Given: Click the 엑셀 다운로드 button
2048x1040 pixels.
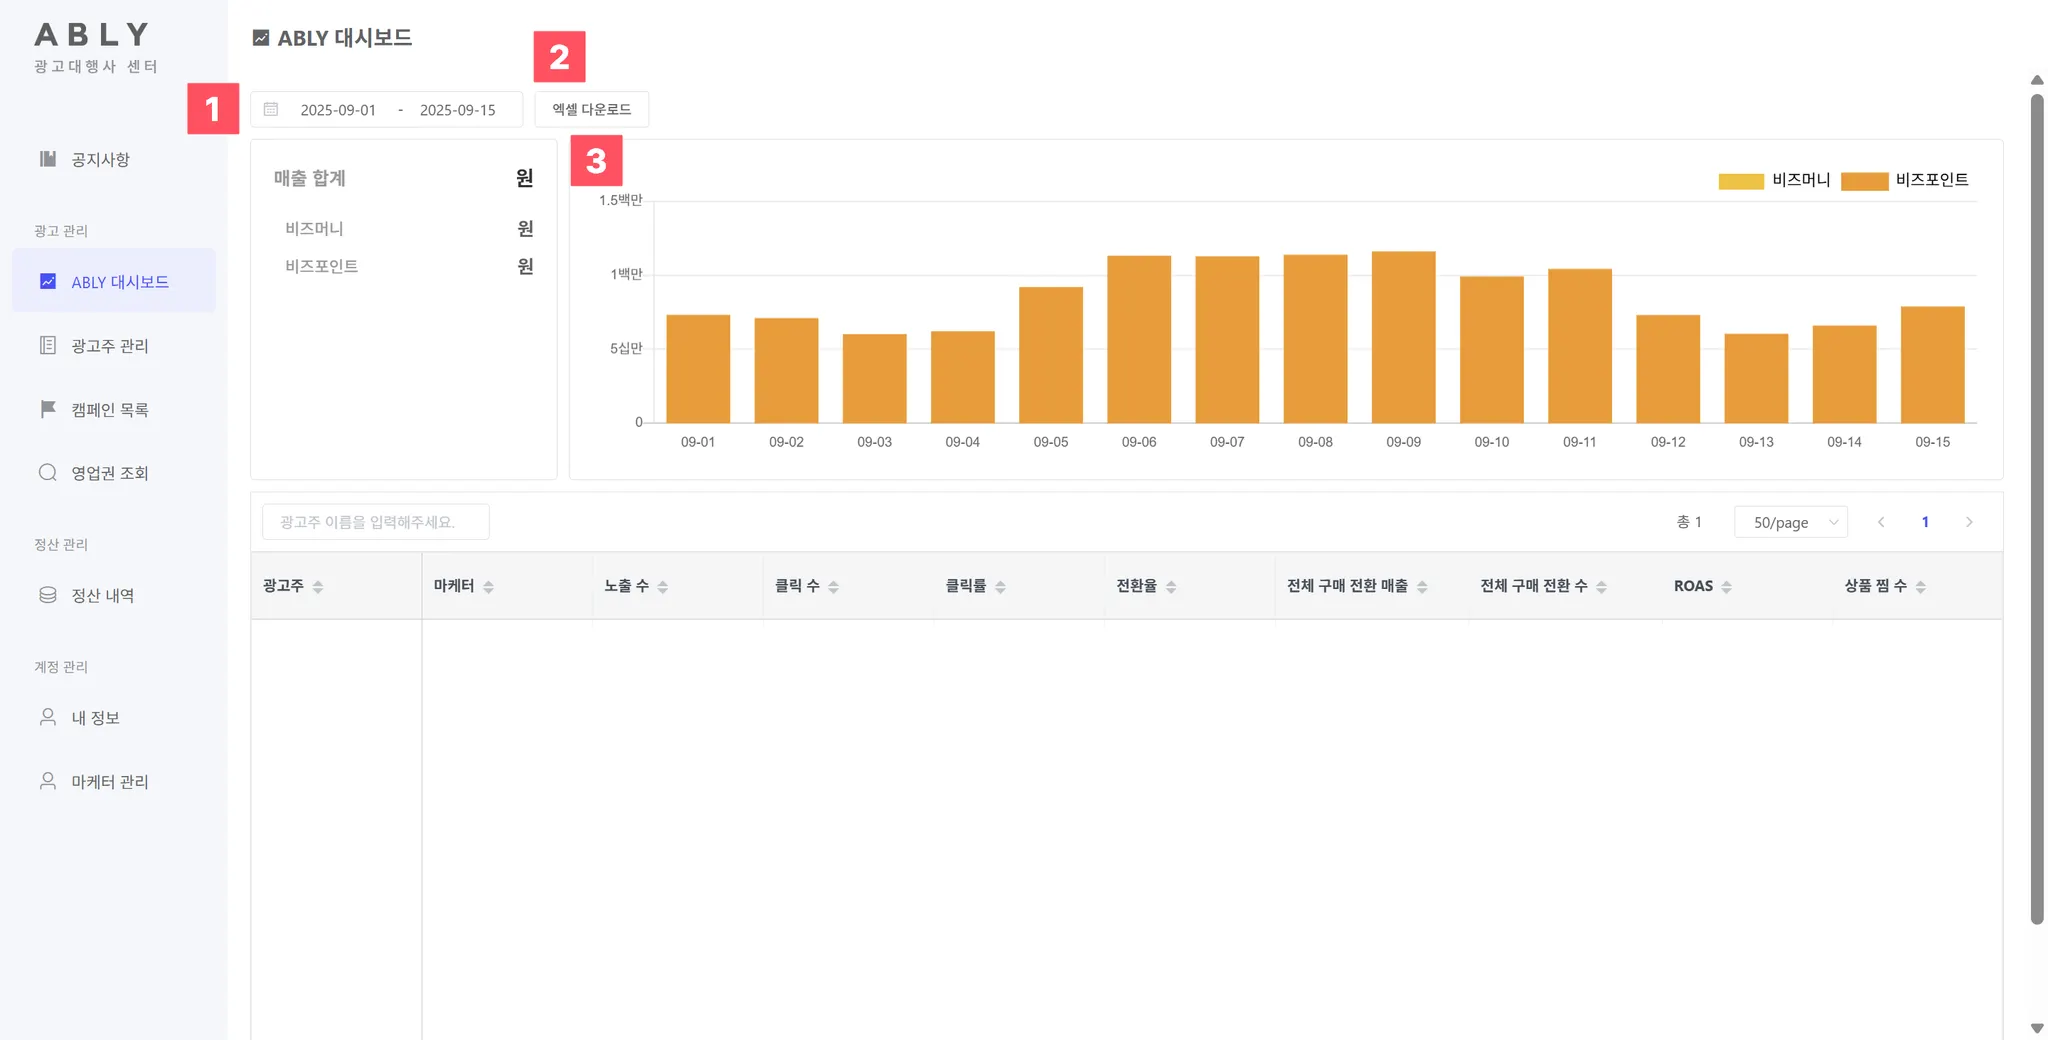Looking at the screenshot, I should point(592,109).
